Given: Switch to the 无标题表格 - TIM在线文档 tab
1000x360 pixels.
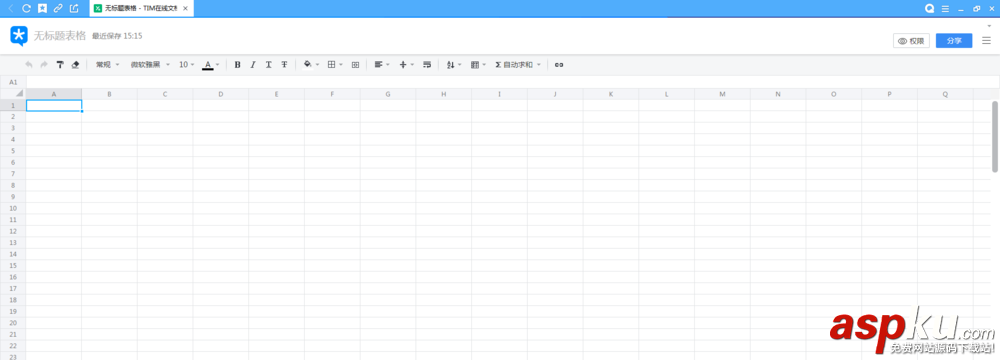Looking at the screenshot, I should (141, 8).
